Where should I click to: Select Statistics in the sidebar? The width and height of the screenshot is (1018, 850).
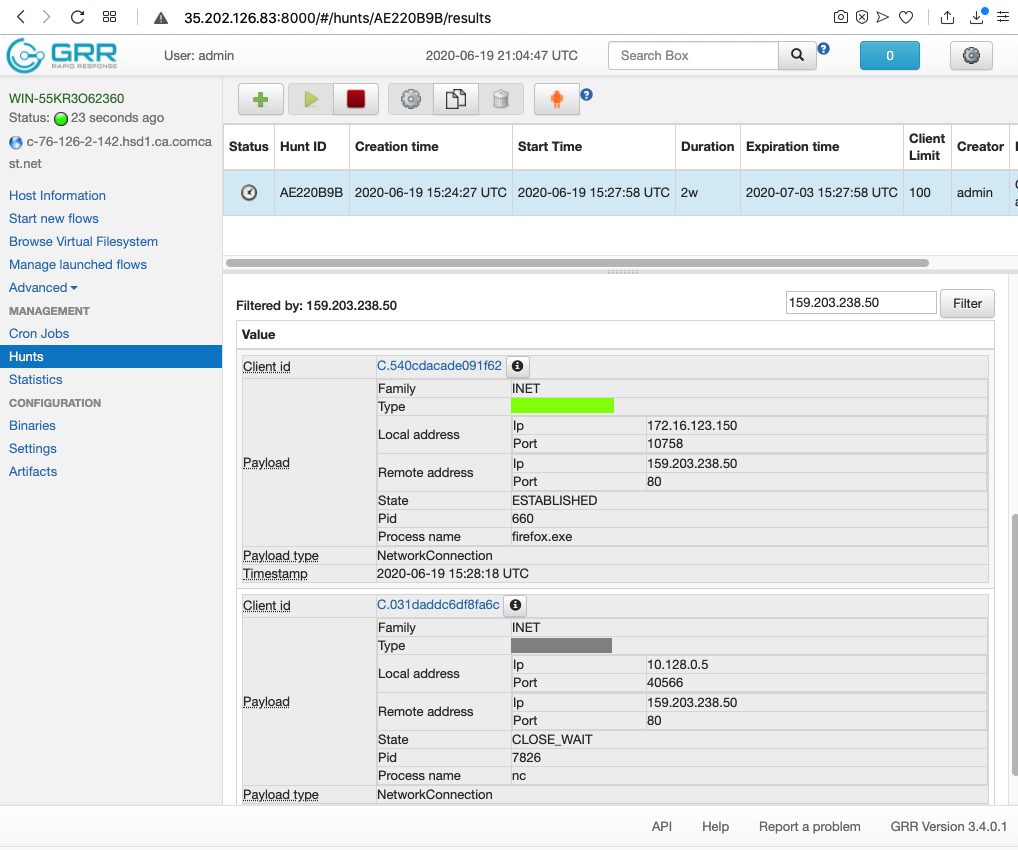click(x=36, y=380)
